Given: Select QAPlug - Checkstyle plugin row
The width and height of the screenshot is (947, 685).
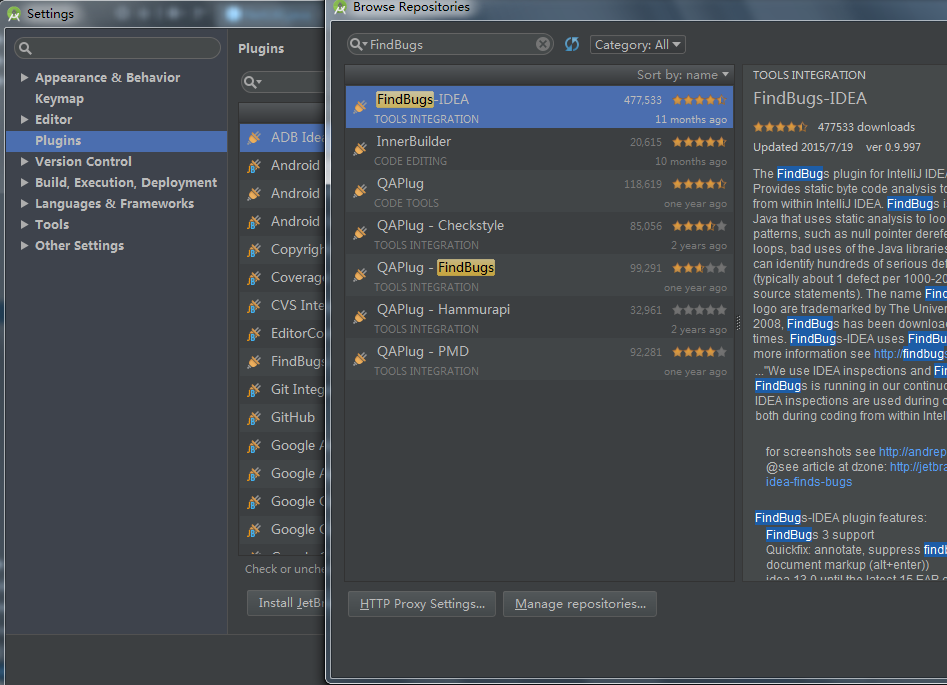Looking at the screenshot, I should [x=539, y=233].
